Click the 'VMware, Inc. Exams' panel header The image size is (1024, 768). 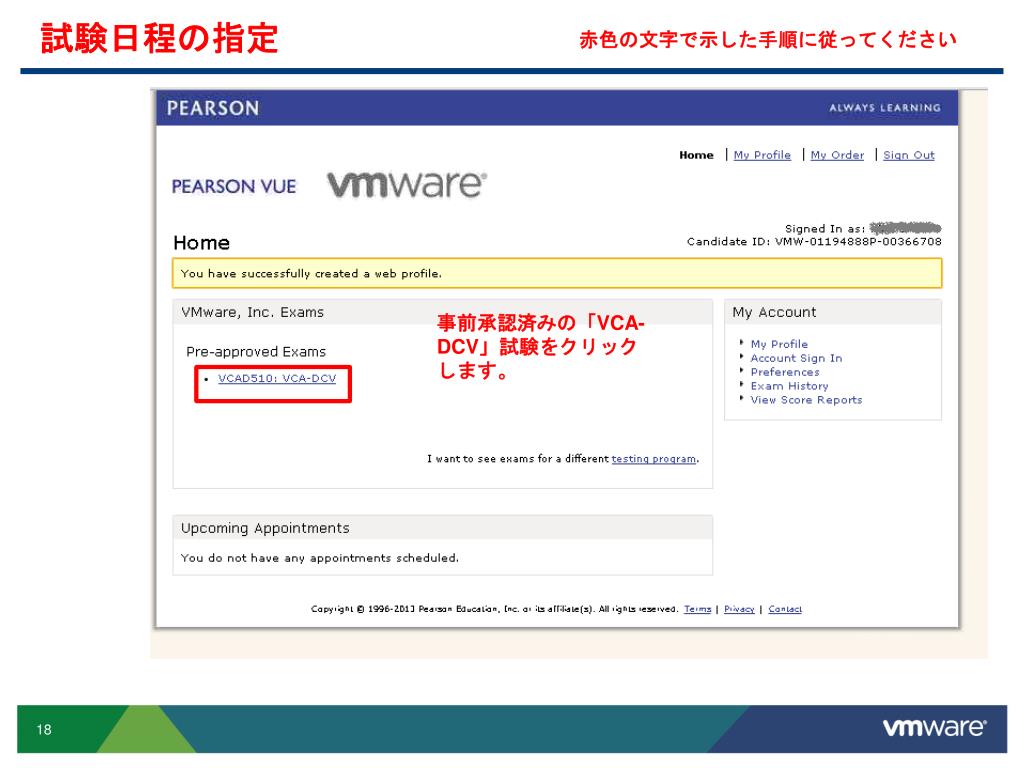(442, 312)
